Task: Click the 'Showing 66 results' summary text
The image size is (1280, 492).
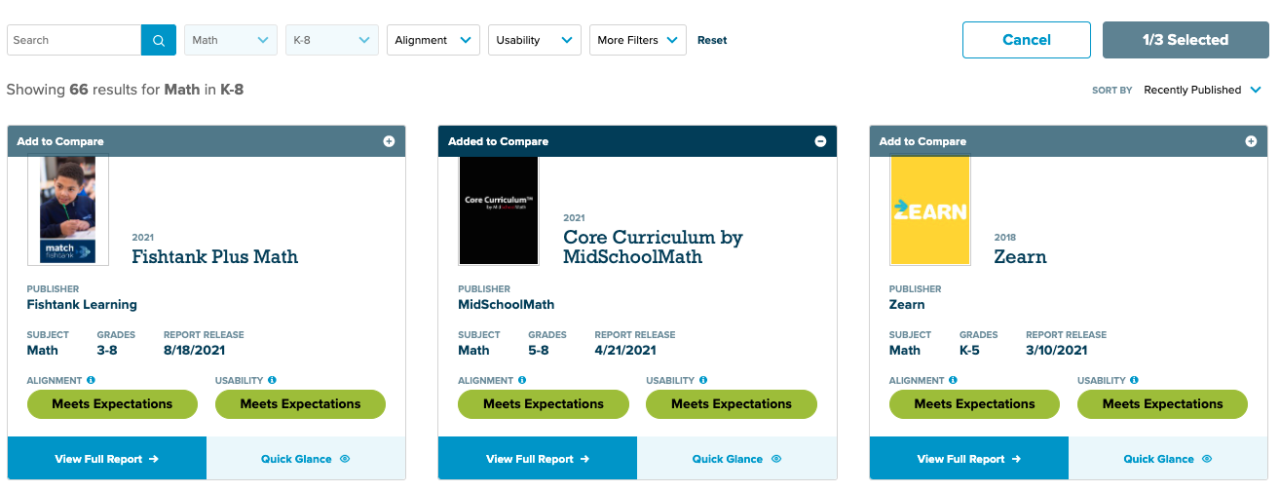Action: (x=125, y=89)
